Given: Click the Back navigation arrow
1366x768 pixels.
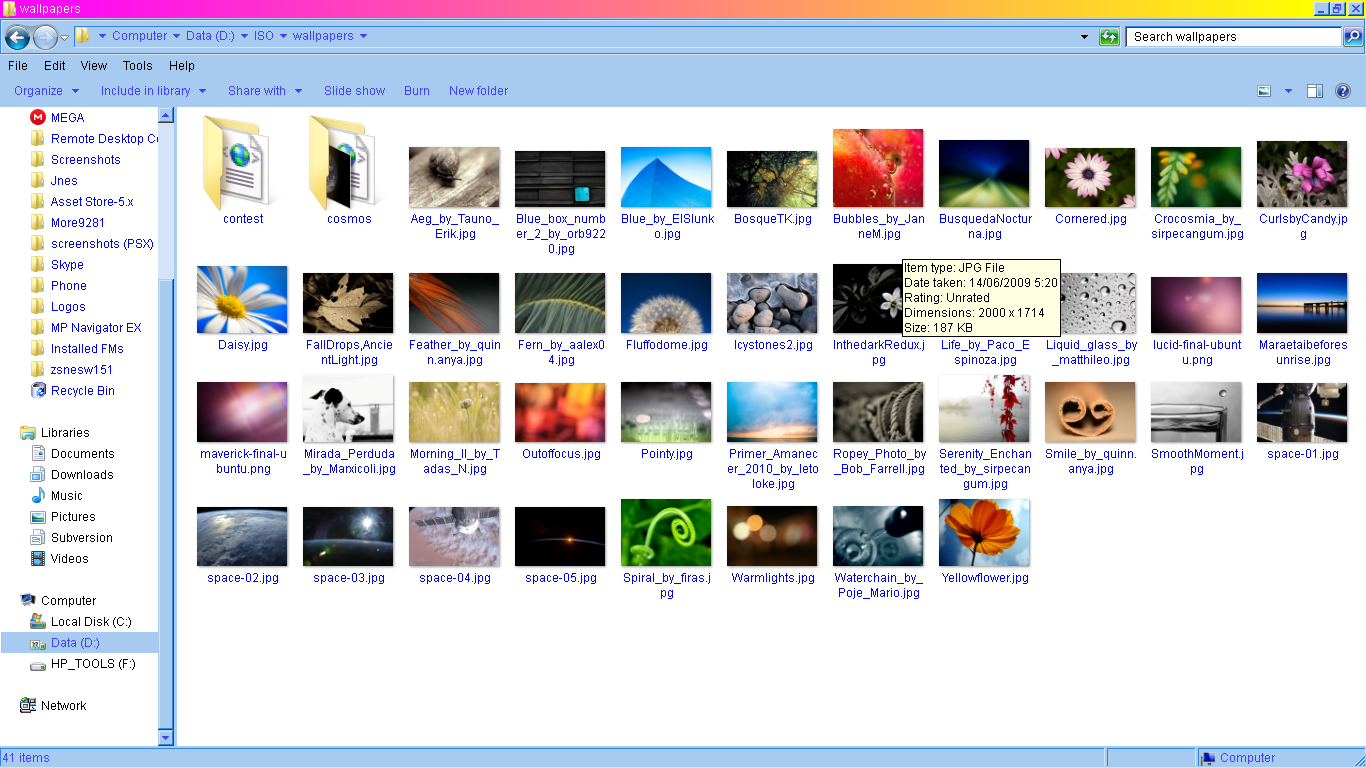Looking at the screenshot, I should [17, 38].
